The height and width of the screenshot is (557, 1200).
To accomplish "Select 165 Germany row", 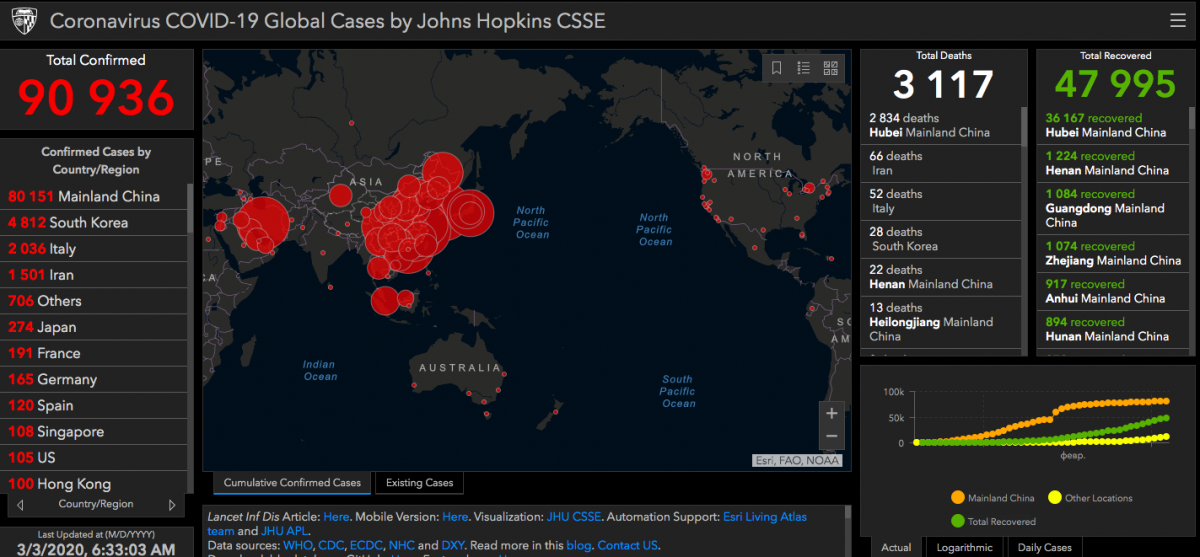I will (95, 379).
